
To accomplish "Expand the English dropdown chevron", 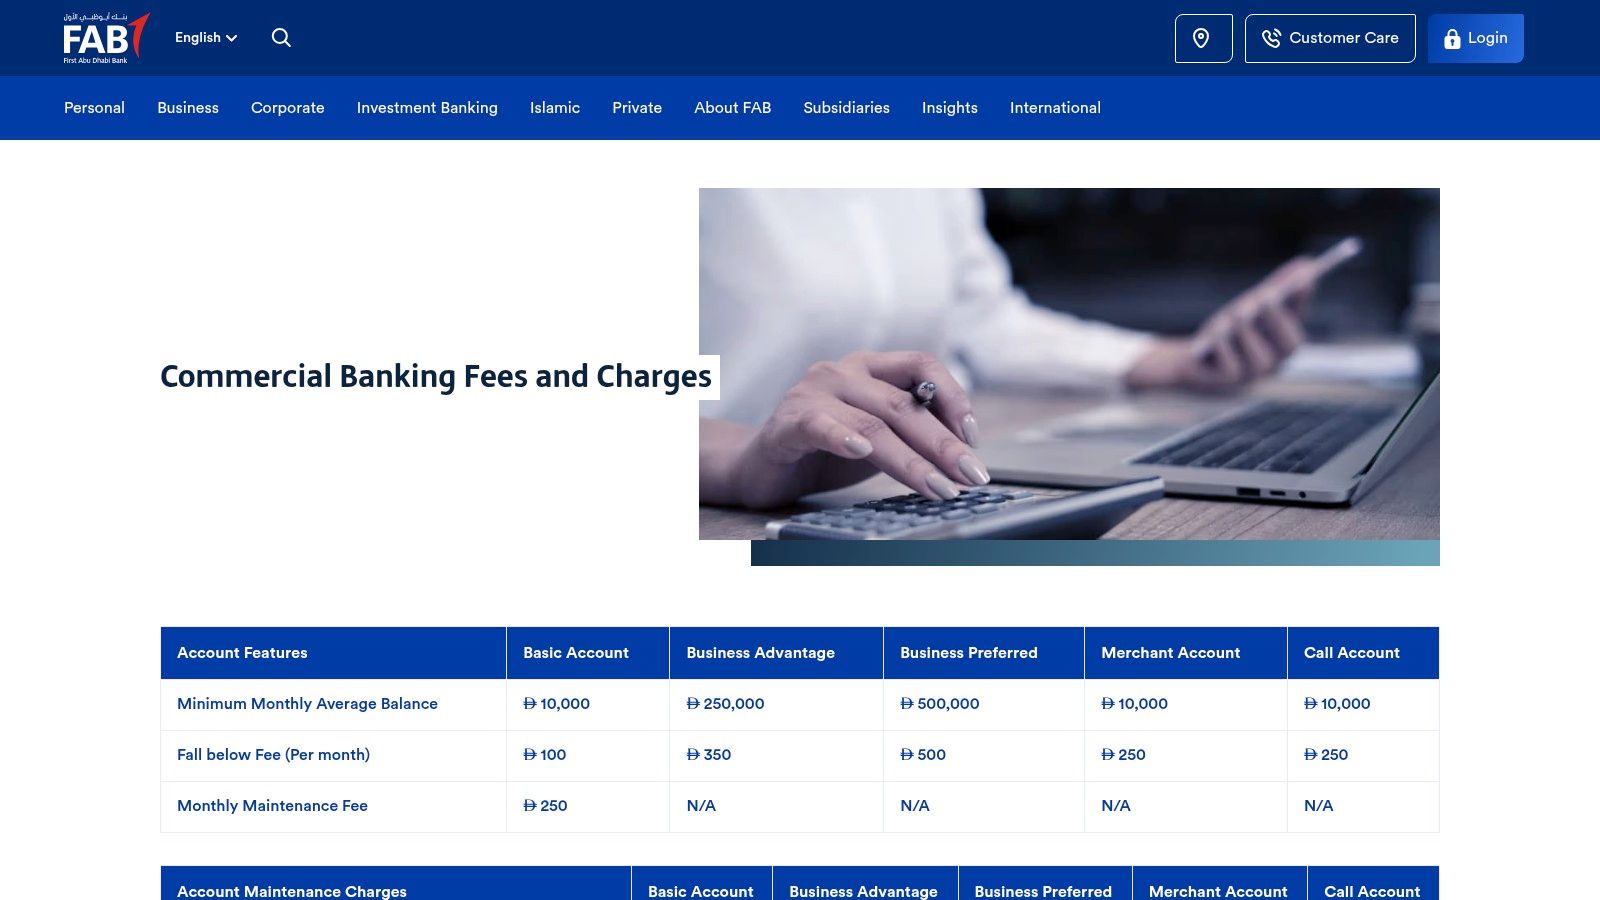I will coord(232,38).
